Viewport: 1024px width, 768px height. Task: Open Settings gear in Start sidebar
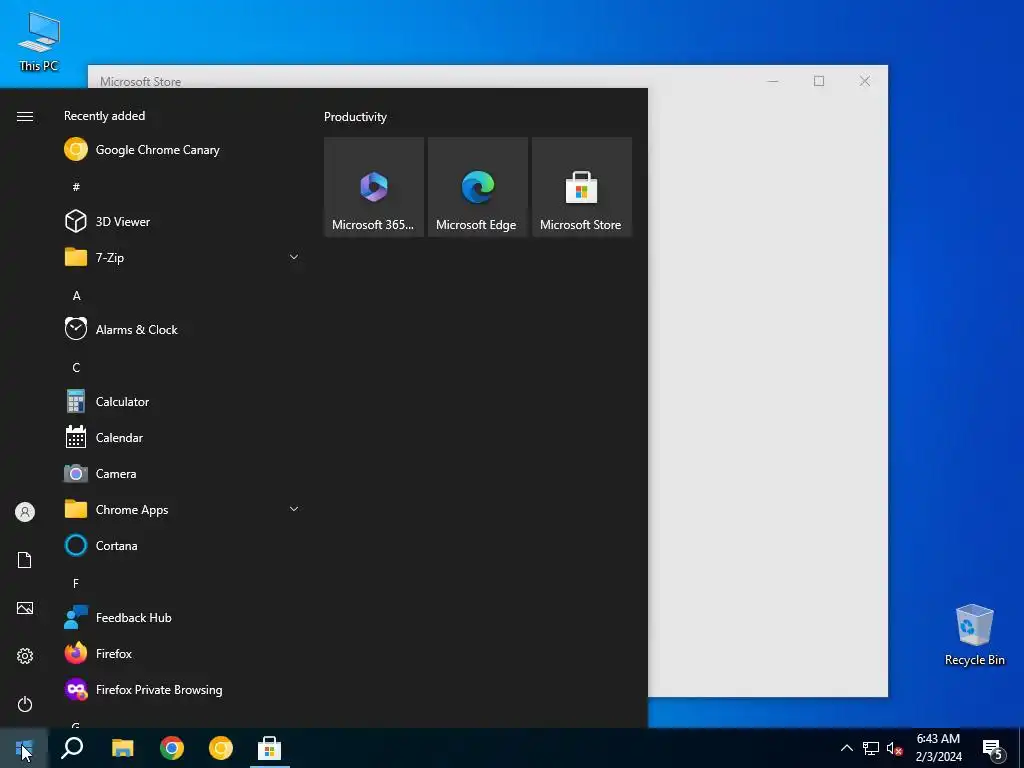click(25, 656)
